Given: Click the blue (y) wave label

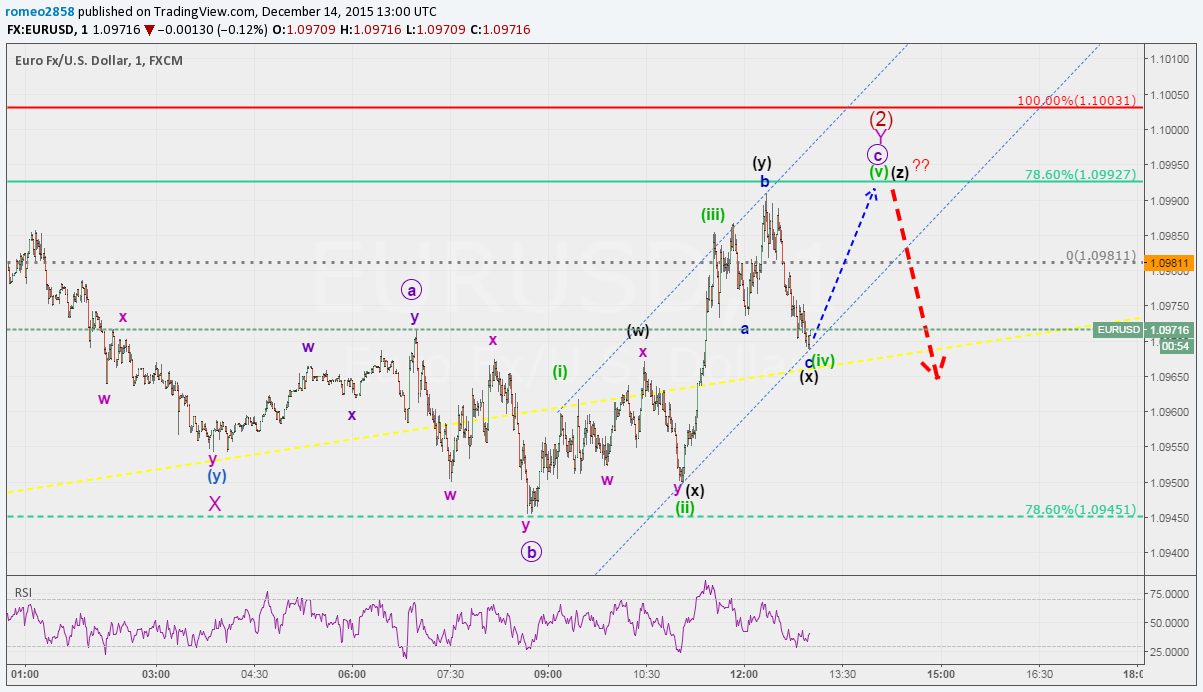Looking at the screenshot, I should click(x=217, y=476).
